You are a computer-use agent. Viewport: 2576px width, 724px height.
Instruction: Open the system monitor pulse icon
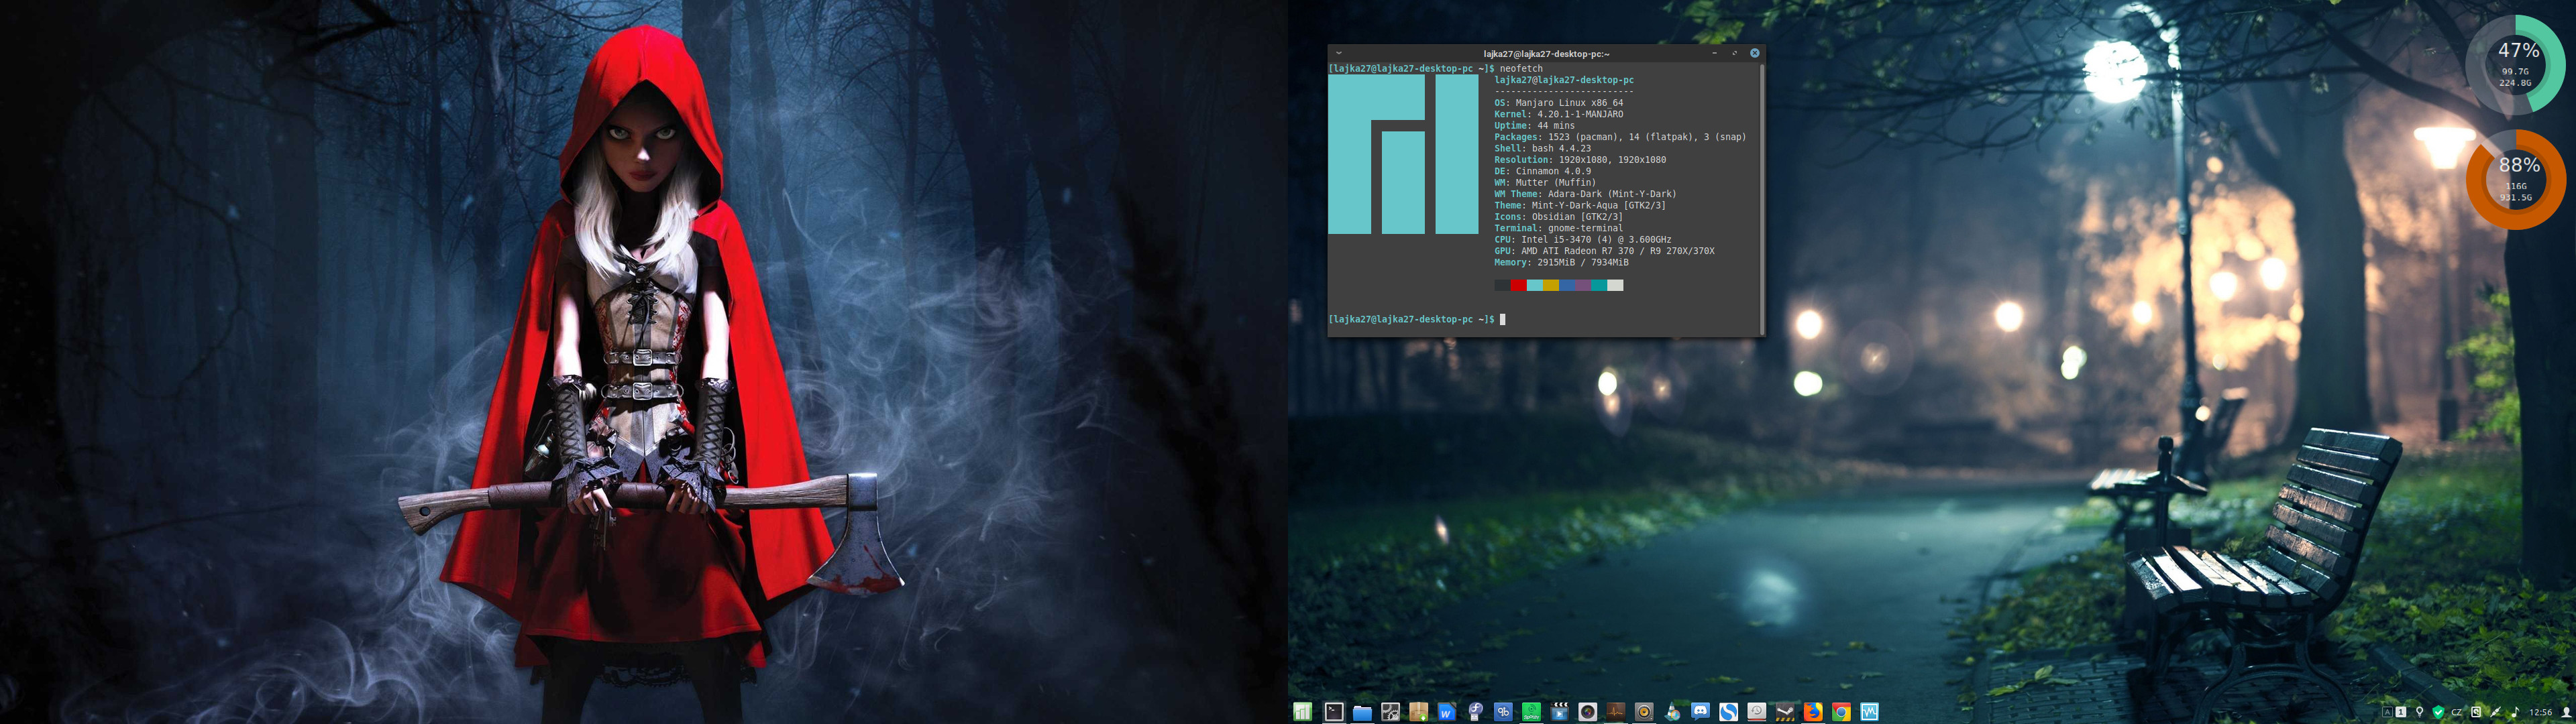[1615, 712]
